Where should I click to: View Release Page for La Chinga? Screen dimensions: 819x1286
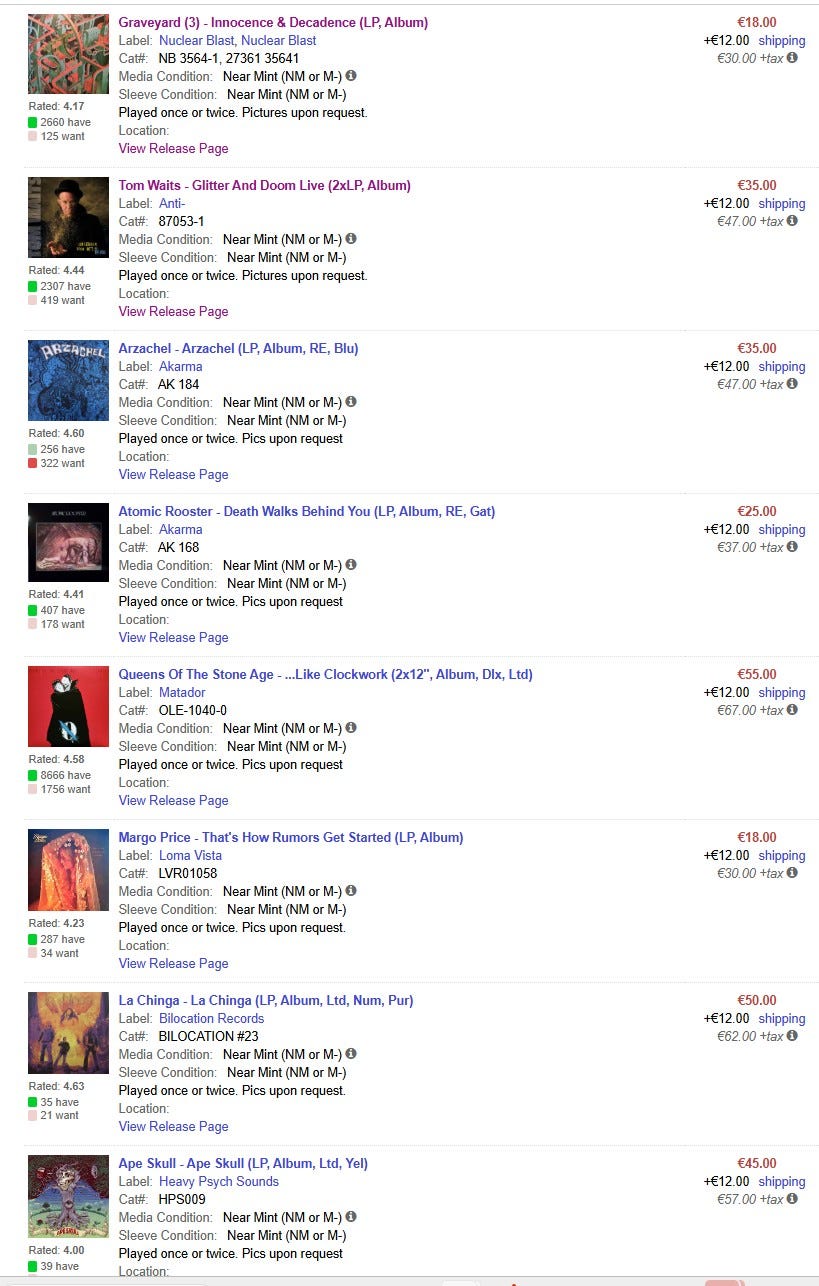click(174, 1126)
